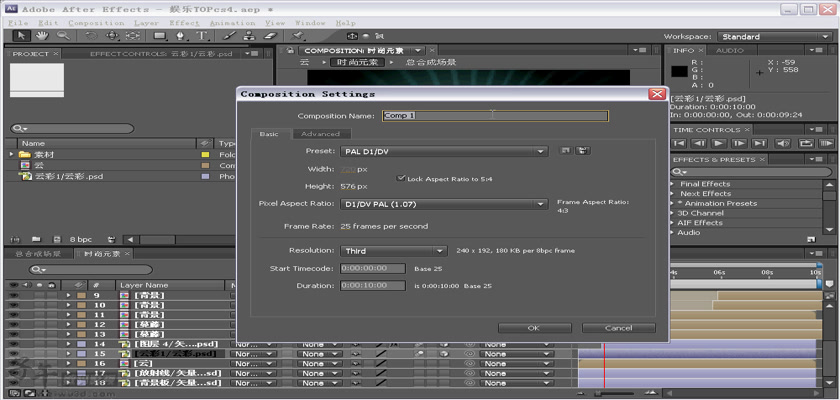Expand Final Effects category
The height and width of the screenshot is (400, 840).
click(x=672, y=184)
